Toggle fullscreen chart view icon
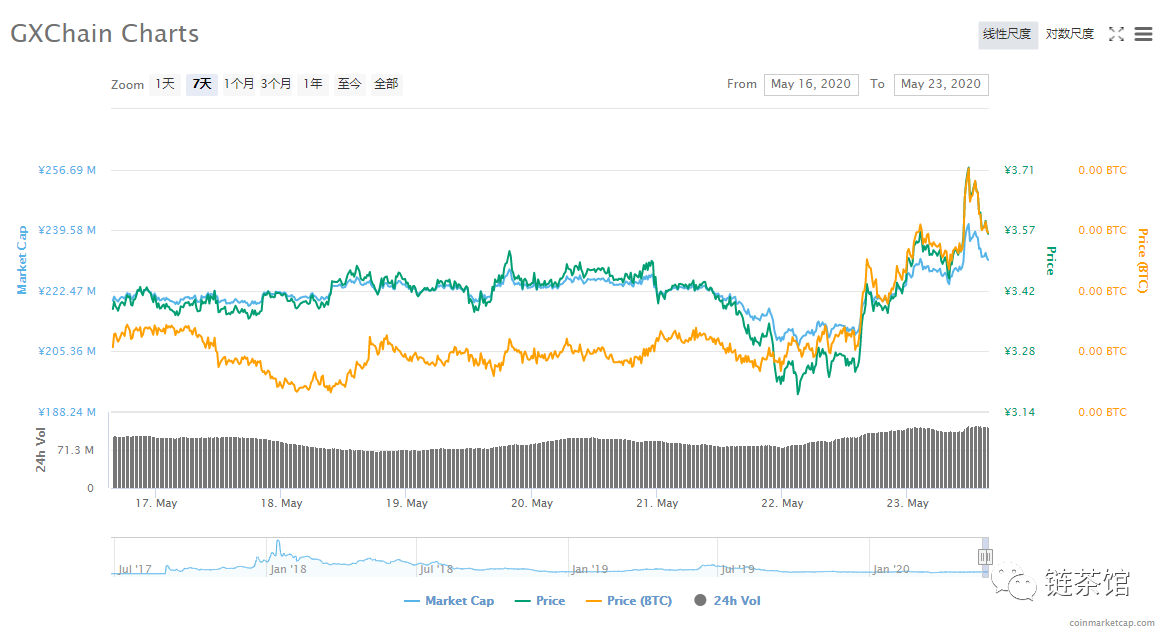Viewport: 1168px width, 634px height. click(1116, 34)
